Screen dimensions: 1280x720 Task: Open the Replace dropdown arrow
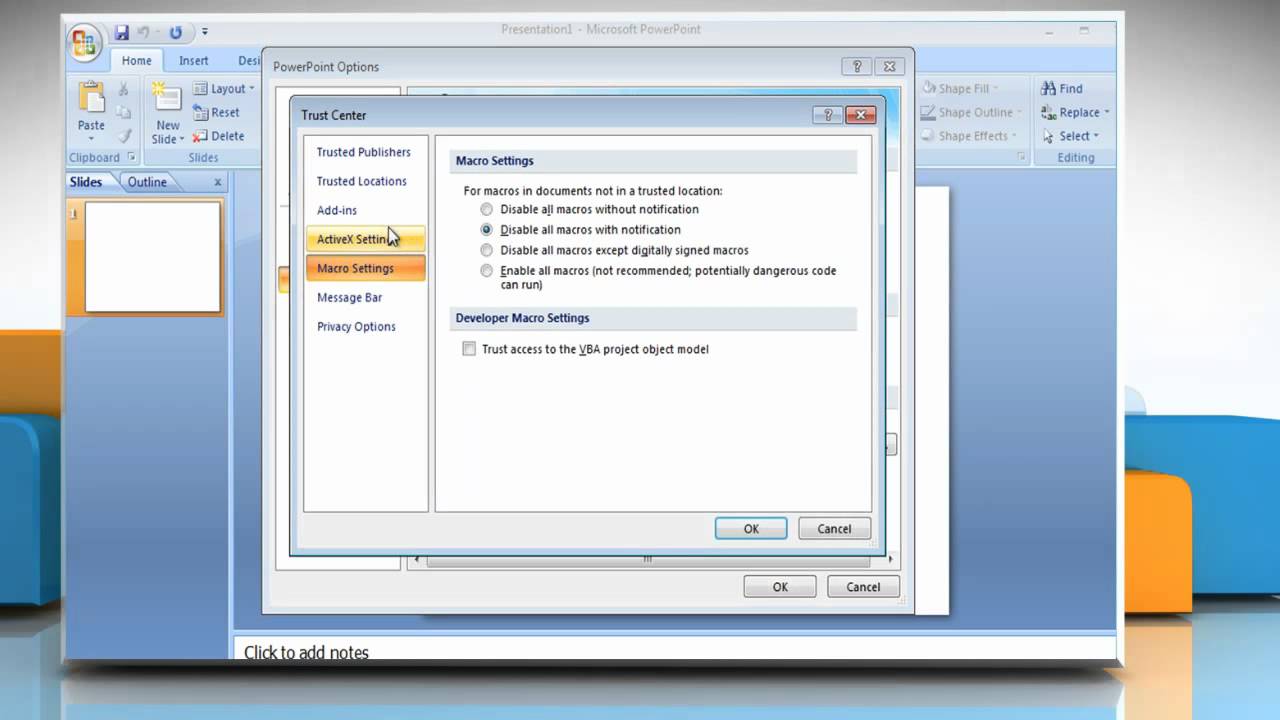click(x=1107, y=113)
